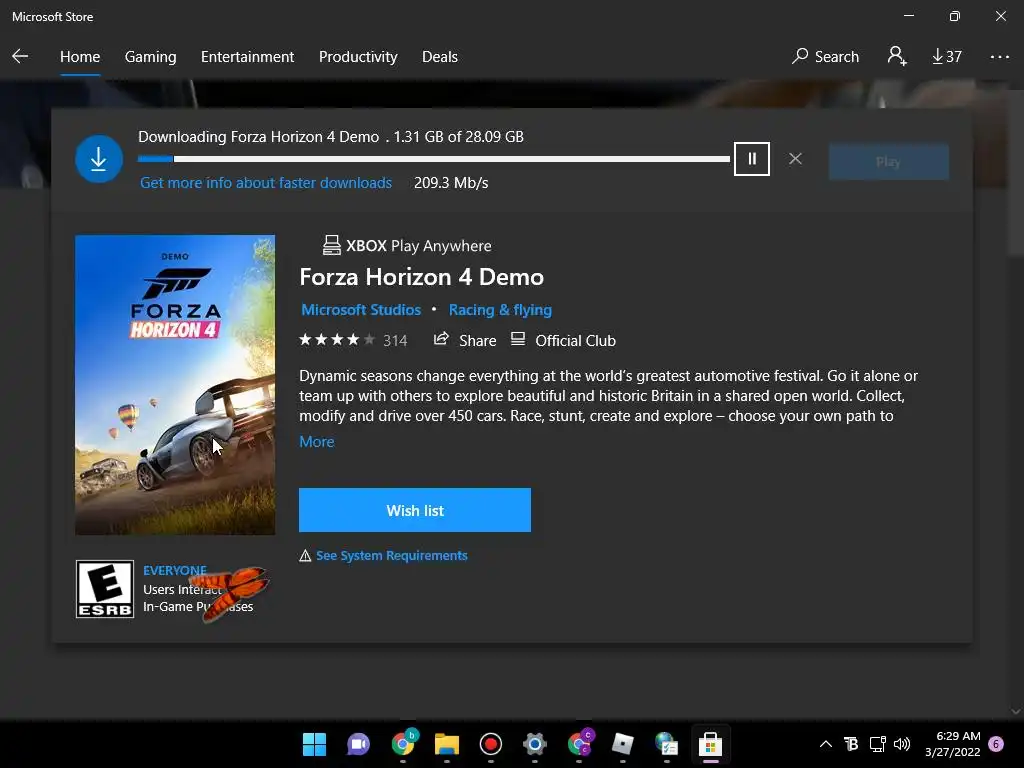
Task: Click the red record icon in taskbar
Action: (x=490, y=744)
